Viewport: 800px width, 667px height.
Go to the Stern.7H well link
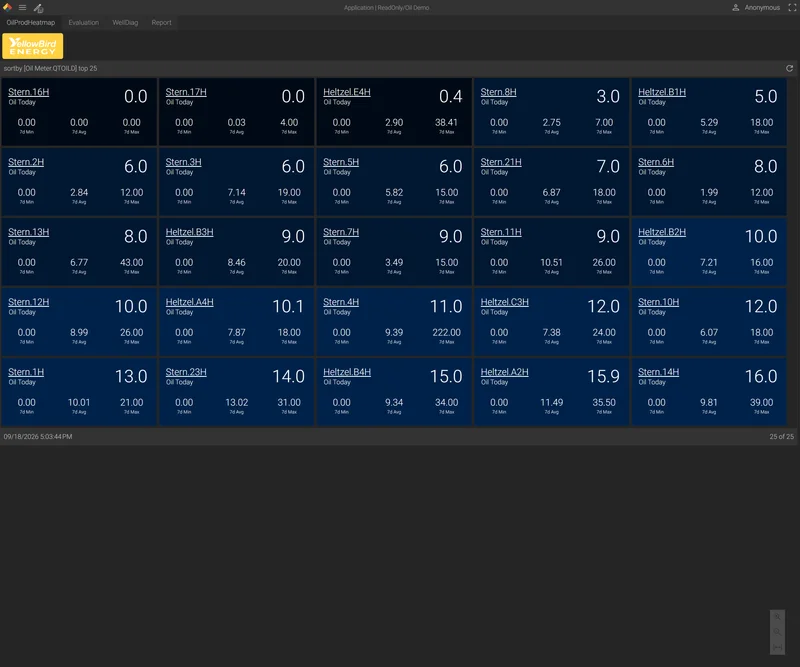341,232
